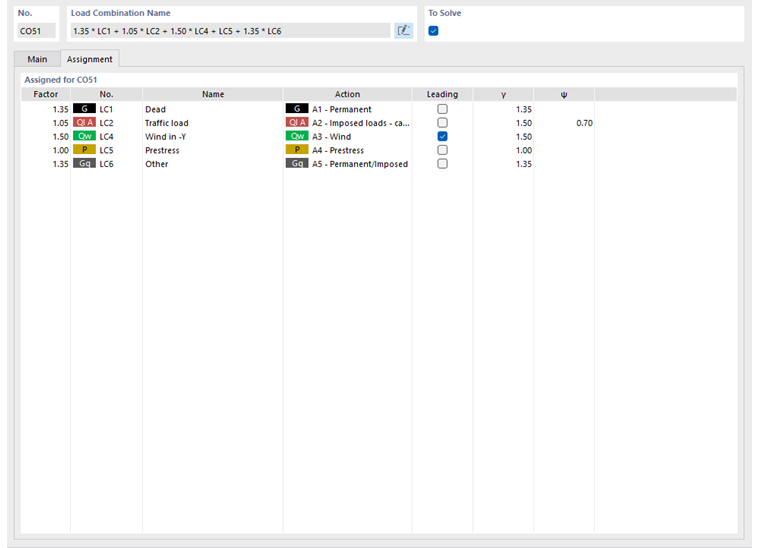Image resolution: width=760 pixels, height=548 pixels.
Task: Check Leading for LC2 Traffic load row
Action: click(442, 123)
